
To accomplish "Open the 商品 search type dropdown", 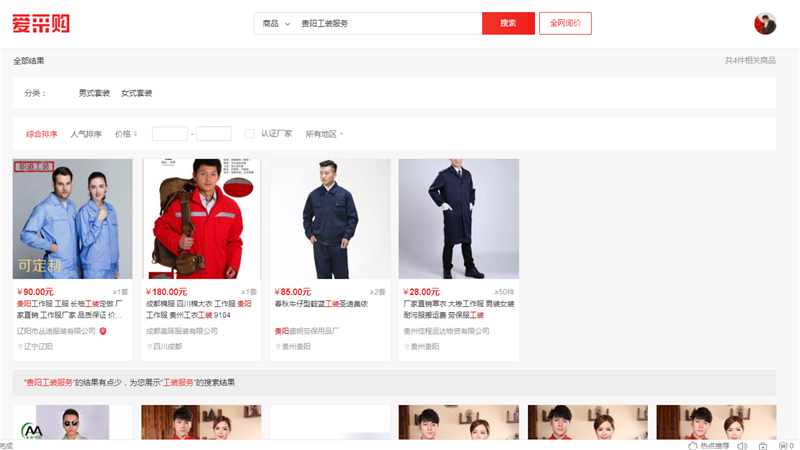I will click(x=276, y=23).
